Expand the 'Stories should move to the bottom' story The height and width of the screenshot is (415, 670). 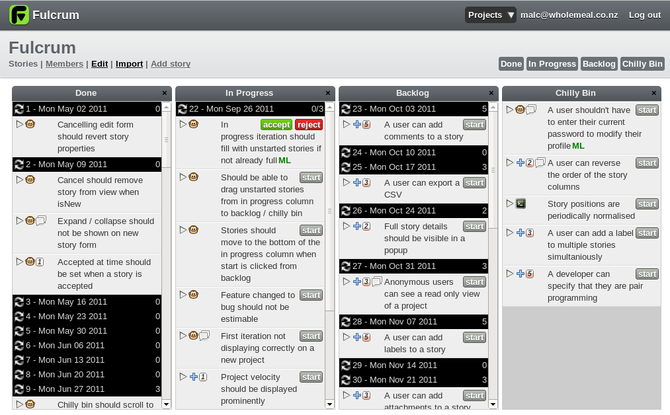(182, 230)
